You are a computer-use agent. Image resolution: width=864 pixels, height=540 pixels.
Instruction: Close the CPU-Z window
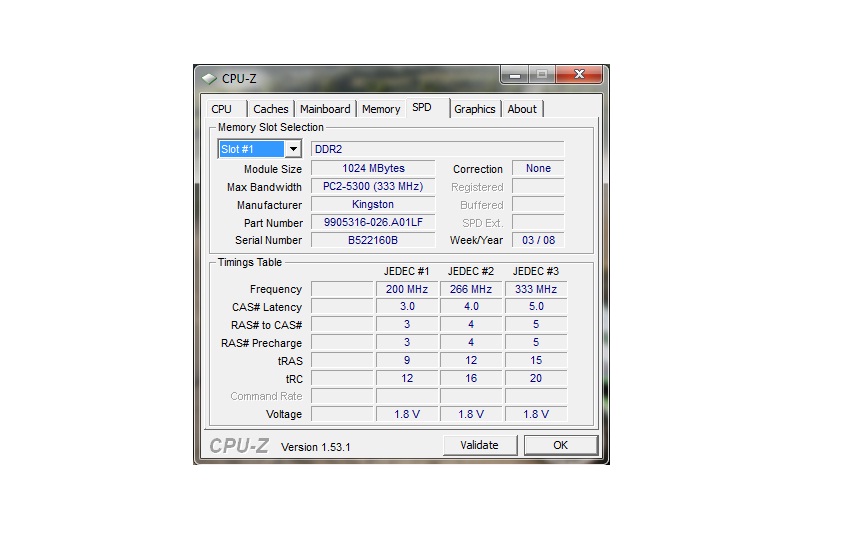tap(579, 74)
